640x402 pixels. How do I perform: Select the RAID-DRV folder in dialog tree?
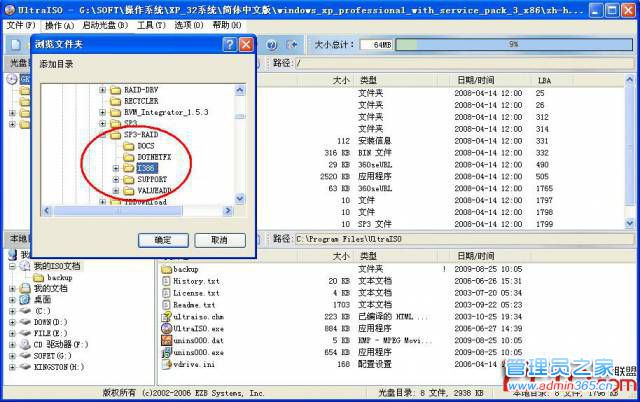point(141,90)
